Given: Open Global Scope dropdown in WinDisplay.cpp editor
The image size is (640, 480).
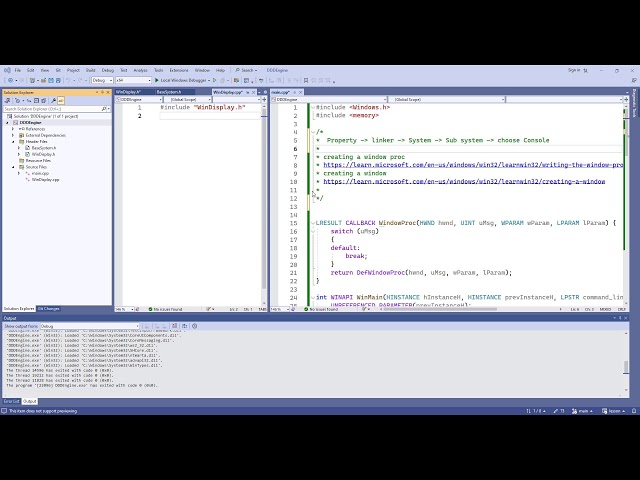Looking at the screenshot, I should [x=188, y=100].
